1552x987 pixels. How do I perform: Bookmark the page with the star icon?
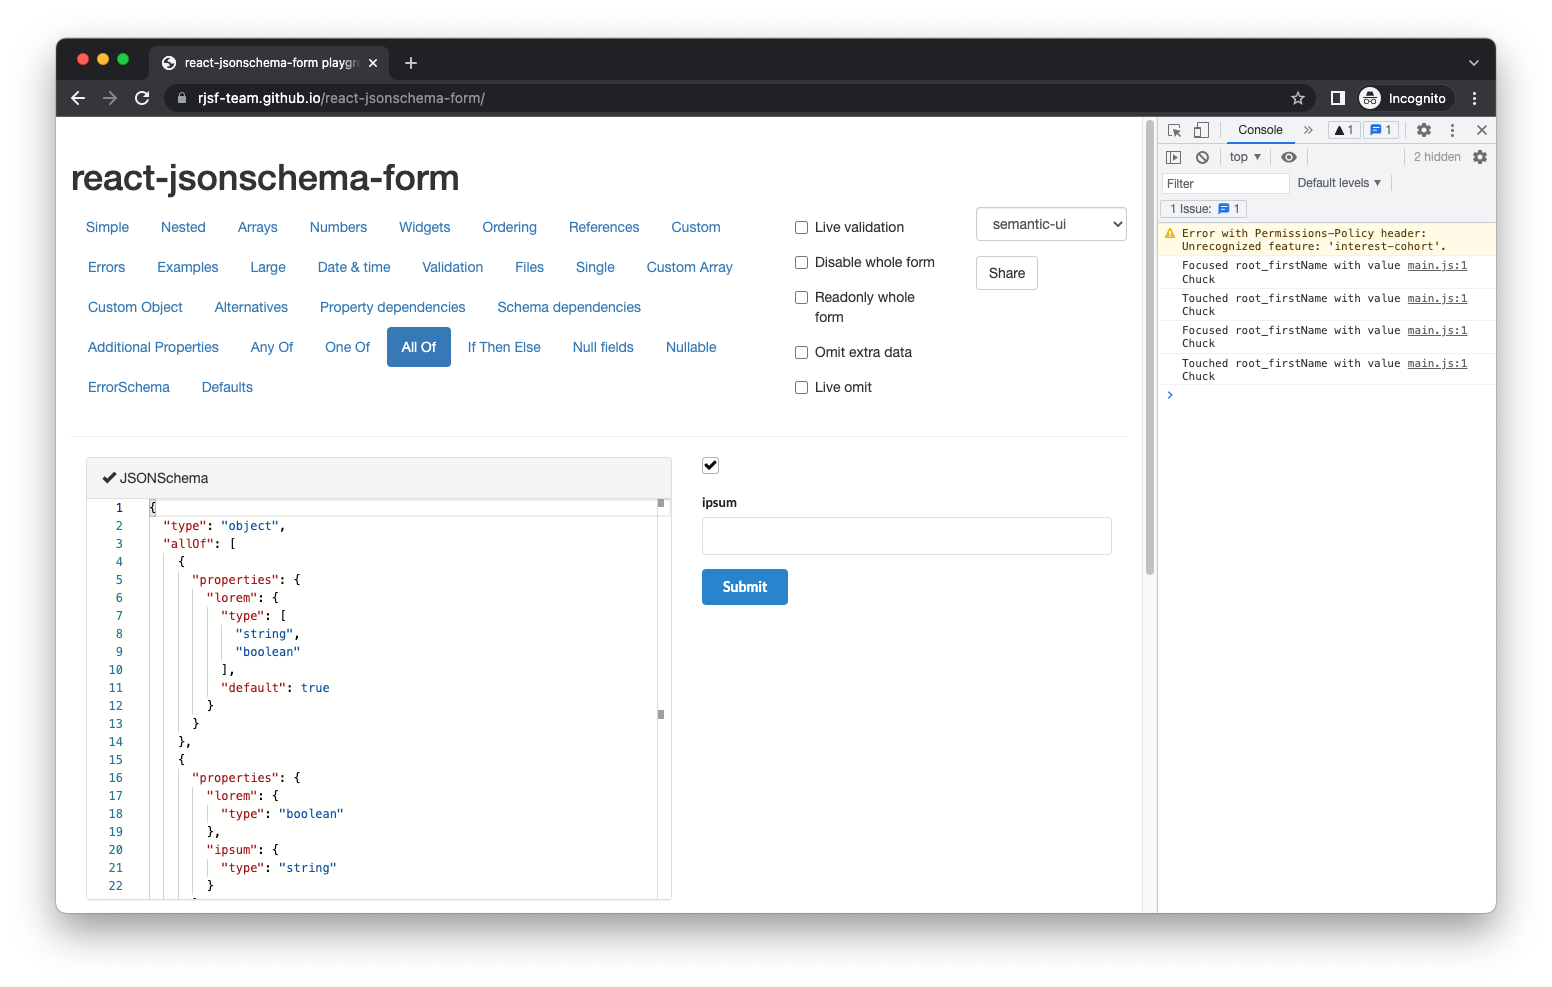tap(1297, 98)
